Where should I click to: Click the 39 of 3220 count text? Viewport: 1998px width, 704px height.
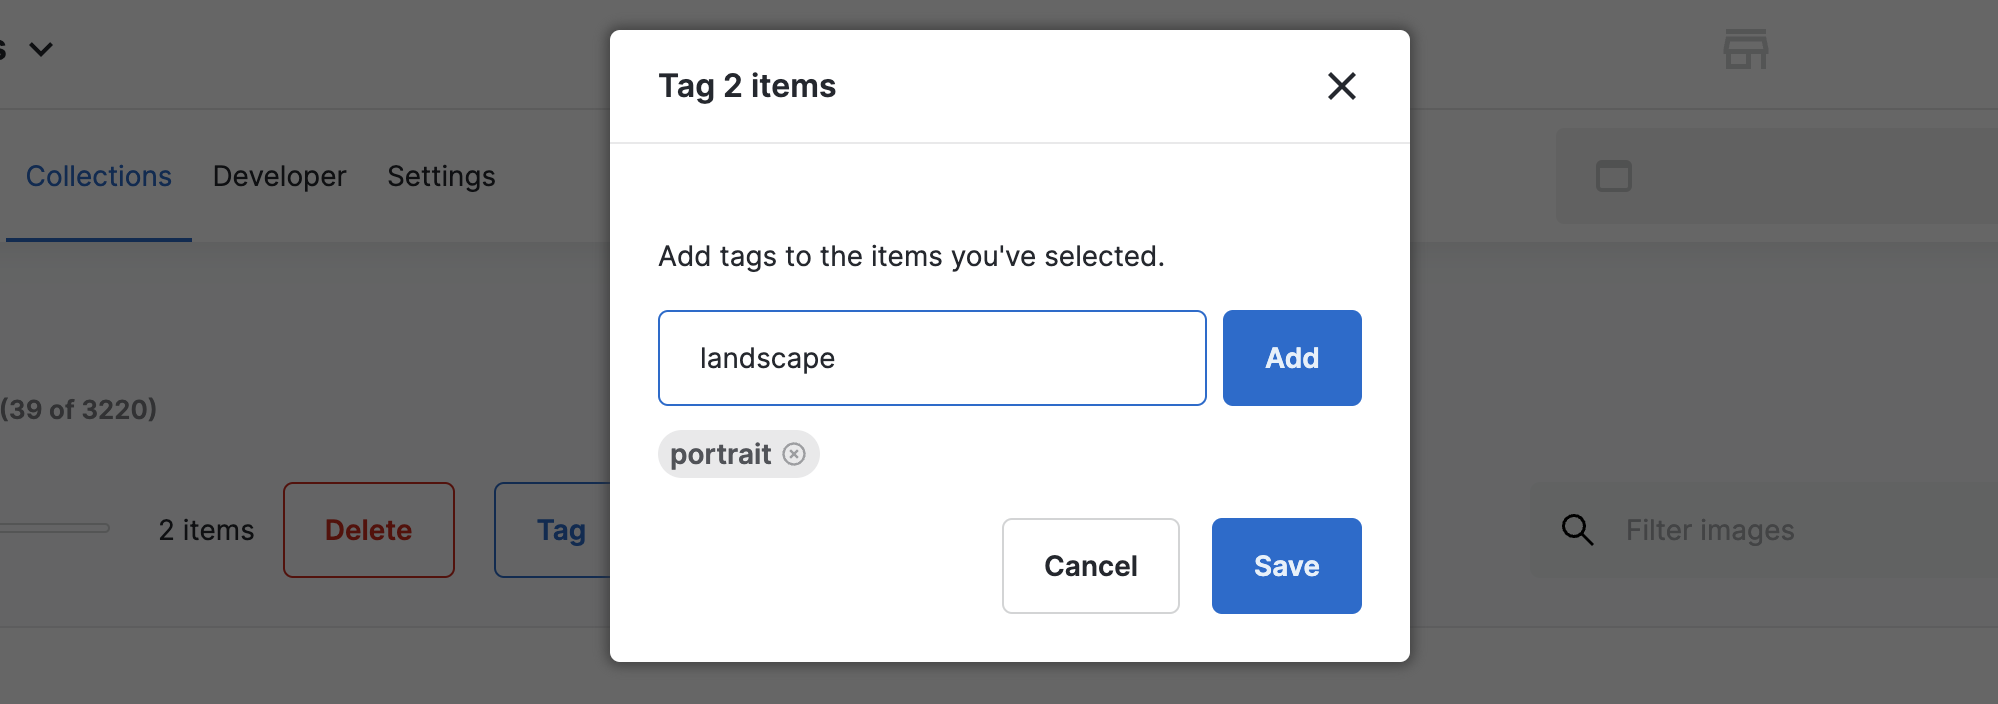coord(78,409)
